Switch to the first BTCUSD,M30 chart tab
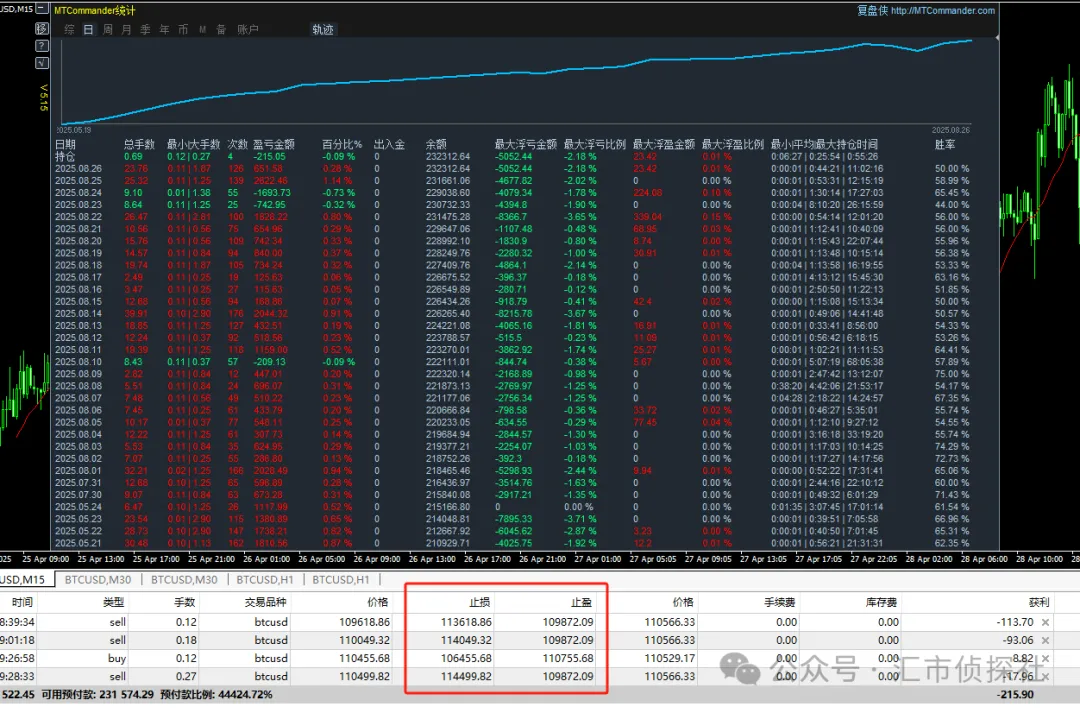 click(x=99, y=579)
